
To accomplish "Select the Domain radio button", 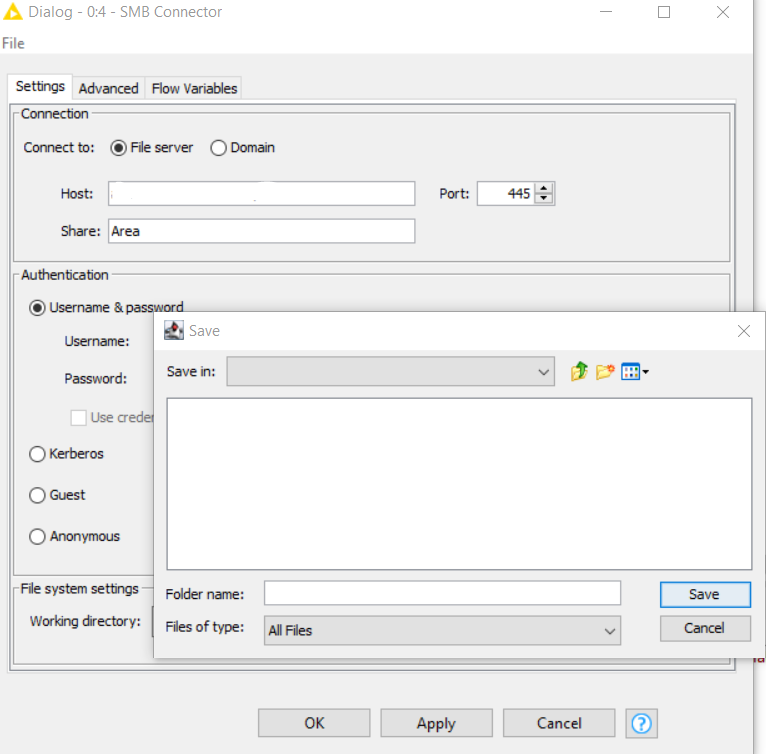I will pos(219,148).
